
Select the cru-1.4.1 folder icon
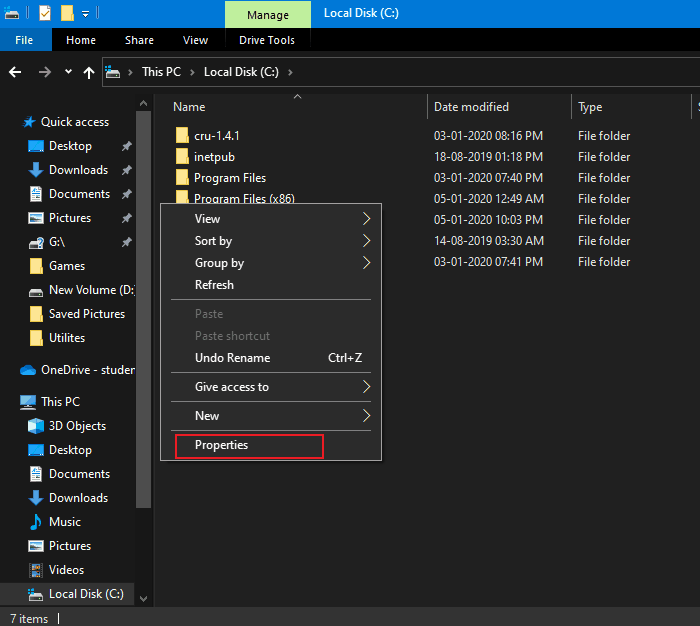point(182,135)
